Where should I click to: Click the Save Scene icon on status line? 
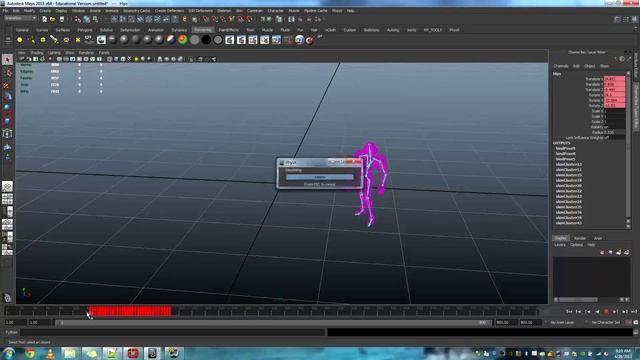click(x=62, y=19)
